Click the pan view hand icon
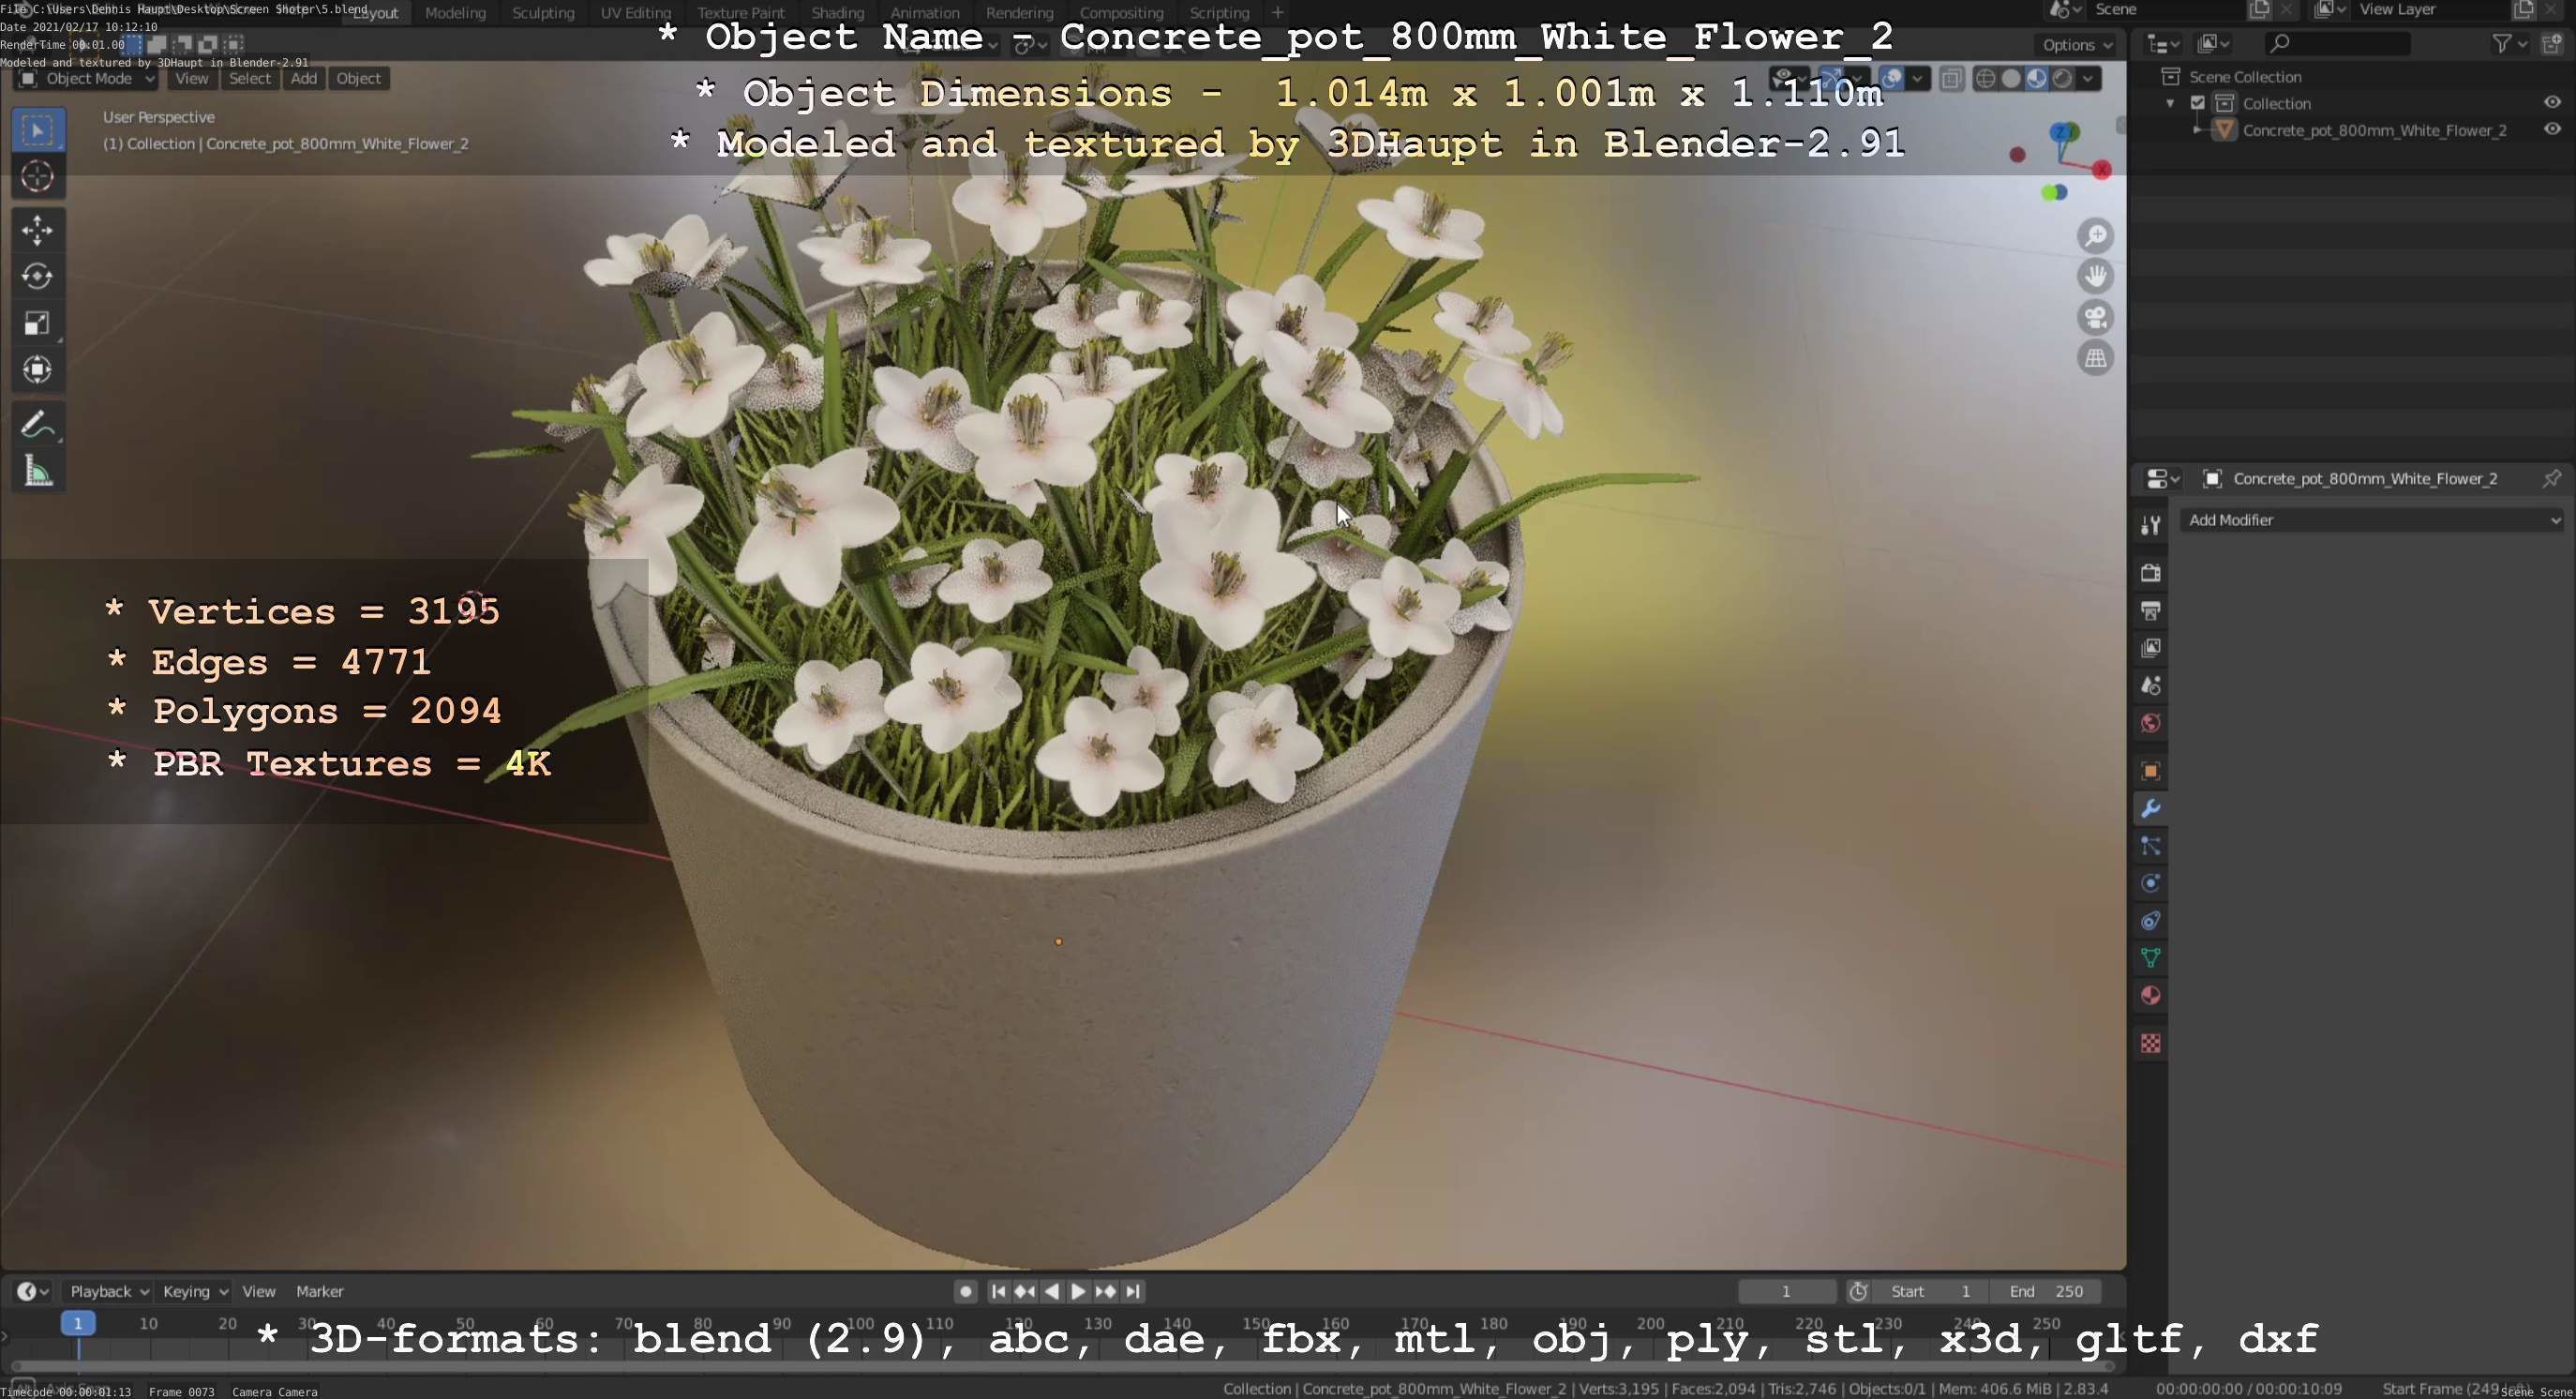This screenshot has height=1399, width=2576. 2095,276
